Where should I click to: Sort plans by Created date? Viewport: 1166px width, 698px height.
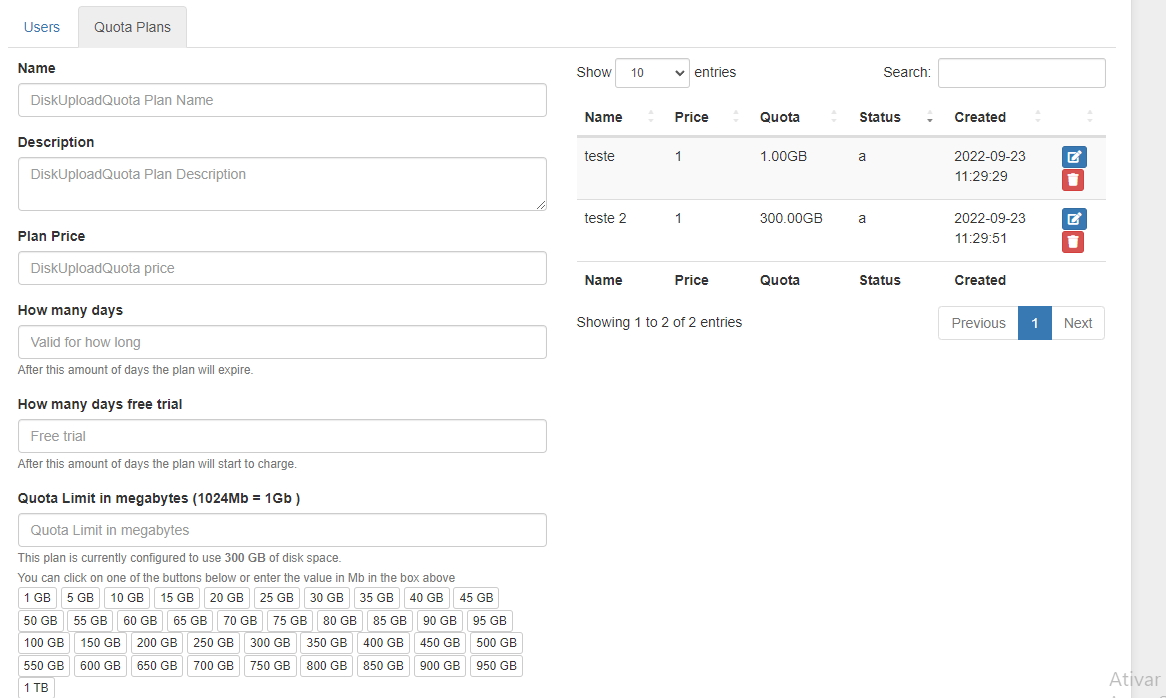(980, 117)
